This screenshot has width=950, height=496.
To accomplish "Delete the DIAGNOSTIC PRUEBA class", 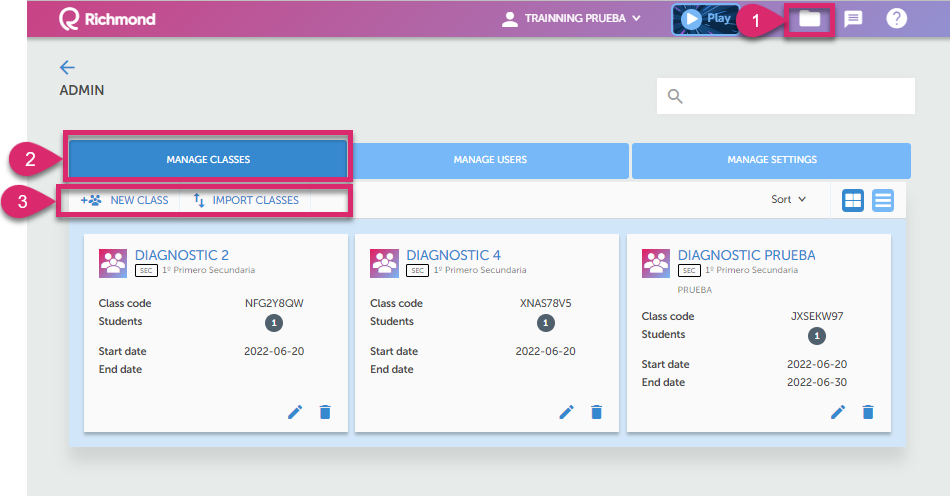I will (x=868, y=412).
